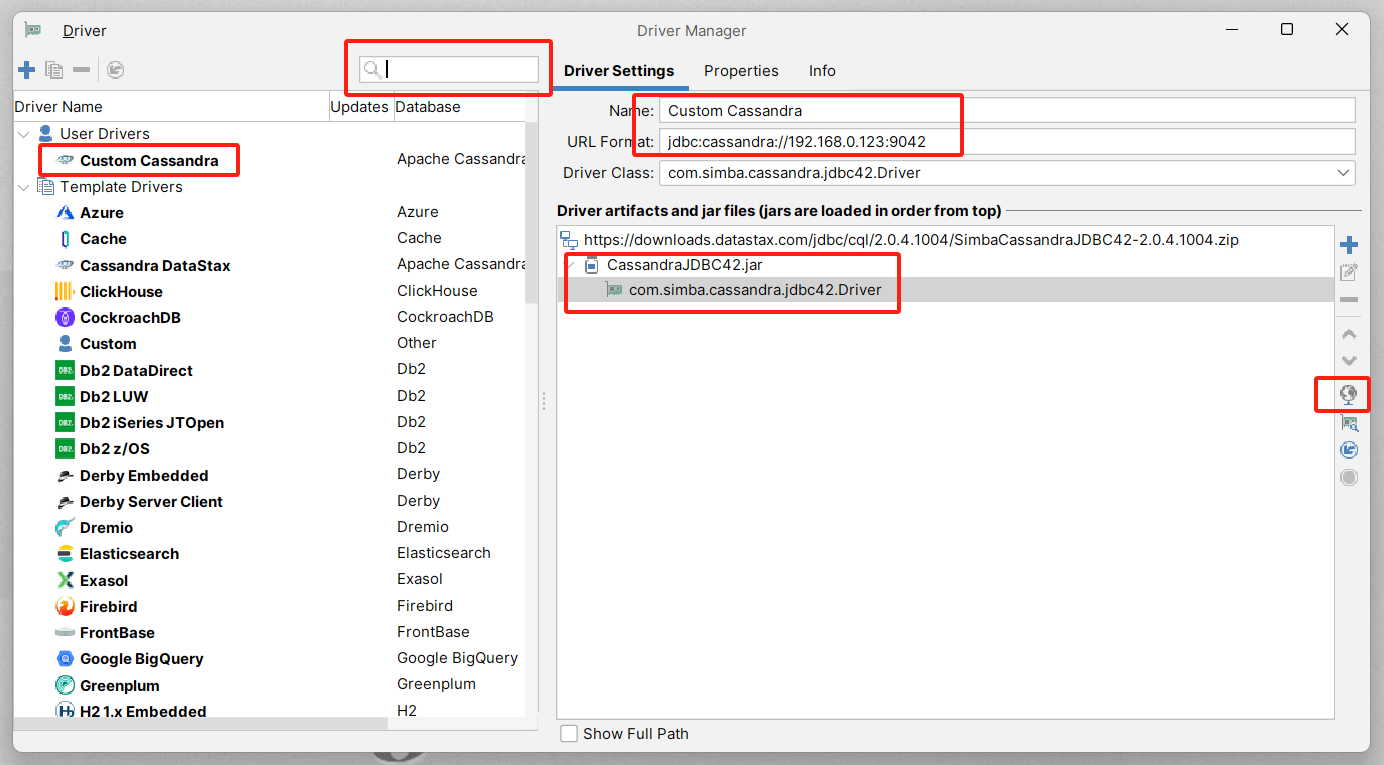This screenshot has height=765, width=1384.
Task: Click the blue circular reload icon on the right
Action: 1349,450
